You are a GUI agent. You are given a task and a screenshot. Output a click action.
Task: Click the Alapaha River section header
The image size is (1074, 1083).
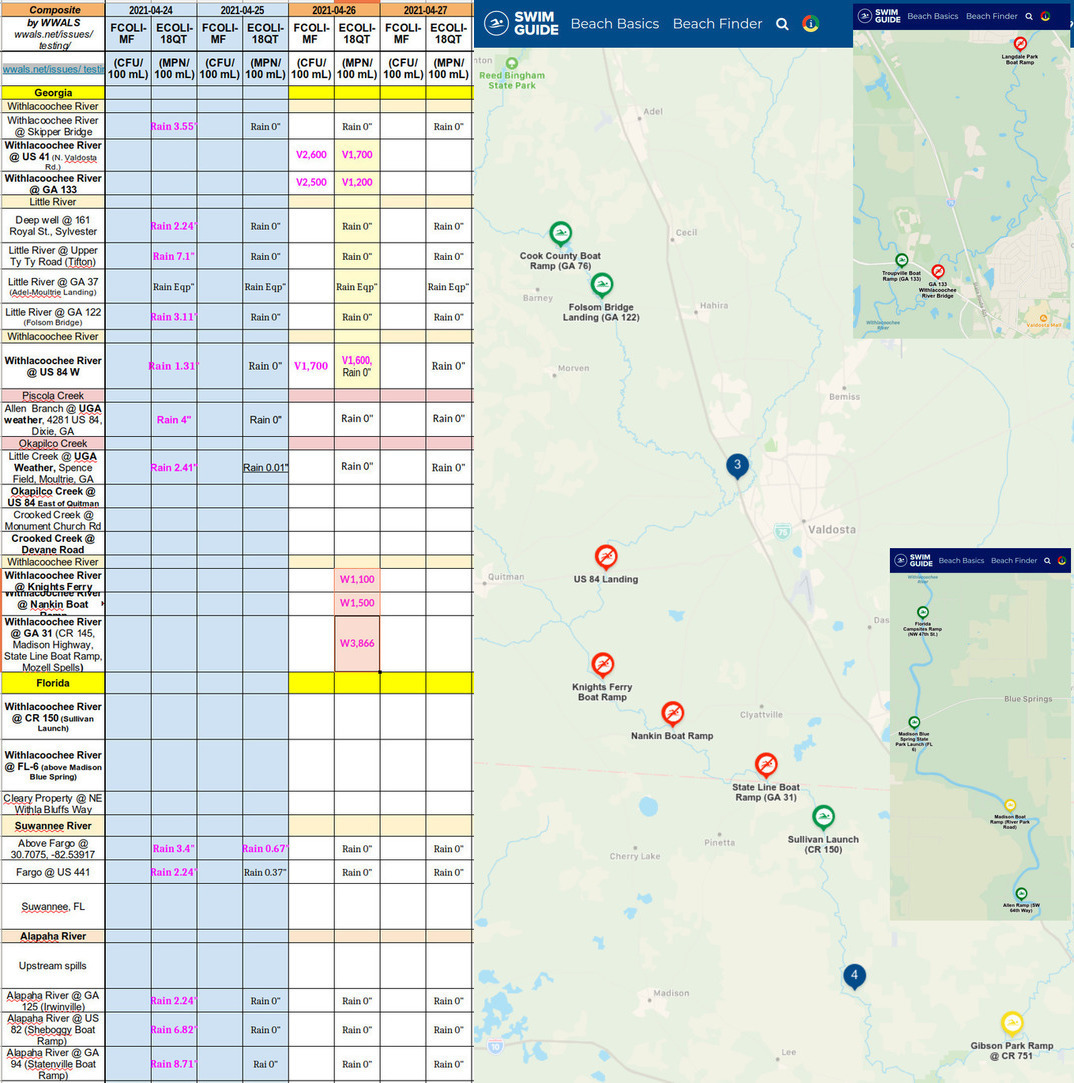53,937
